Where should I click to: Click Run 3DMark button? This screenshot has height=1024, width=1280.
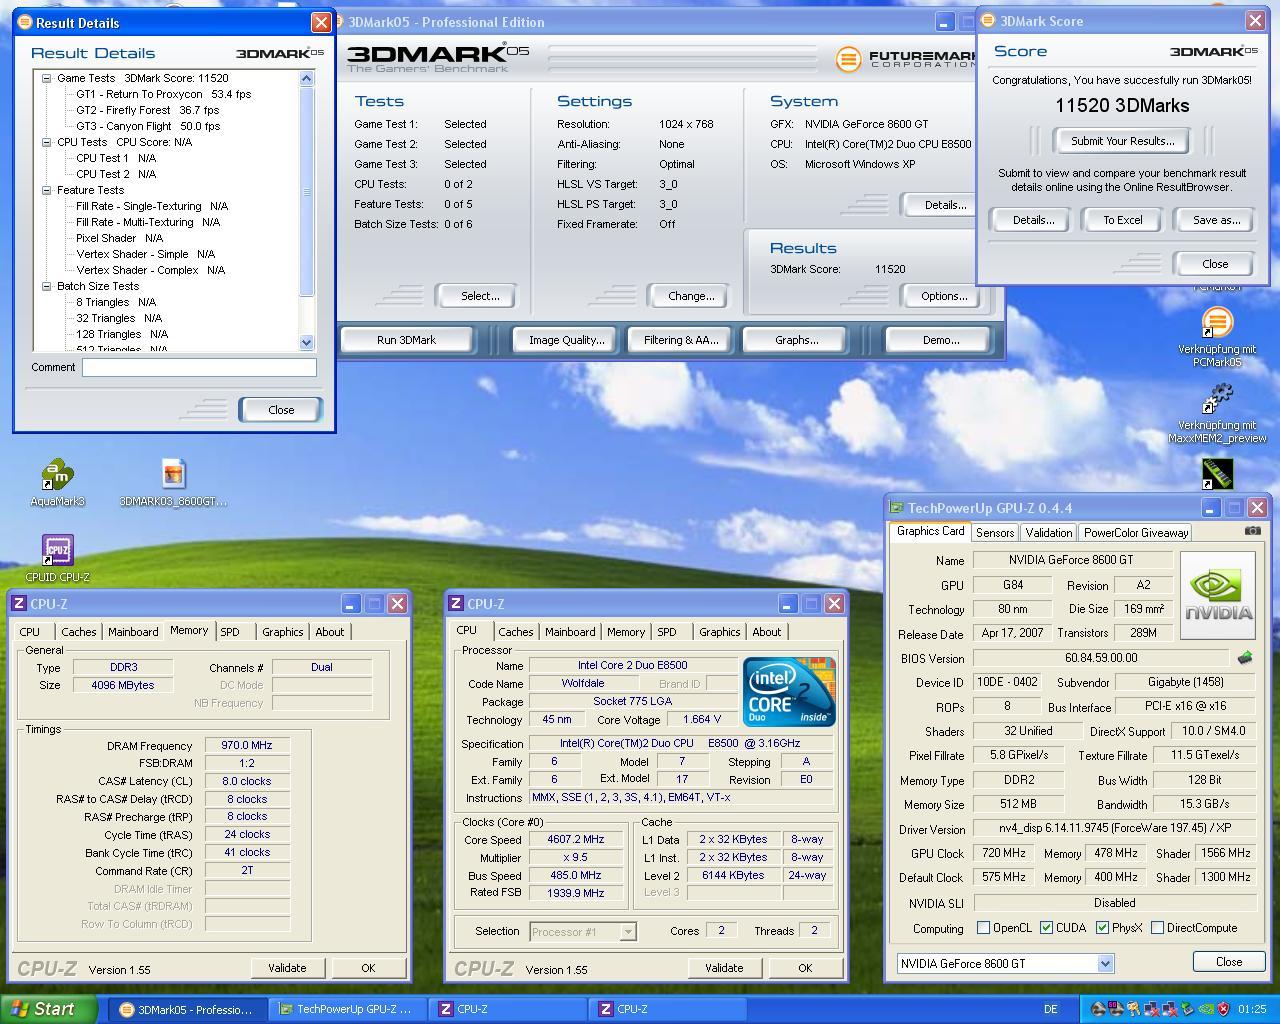(406, 340)
